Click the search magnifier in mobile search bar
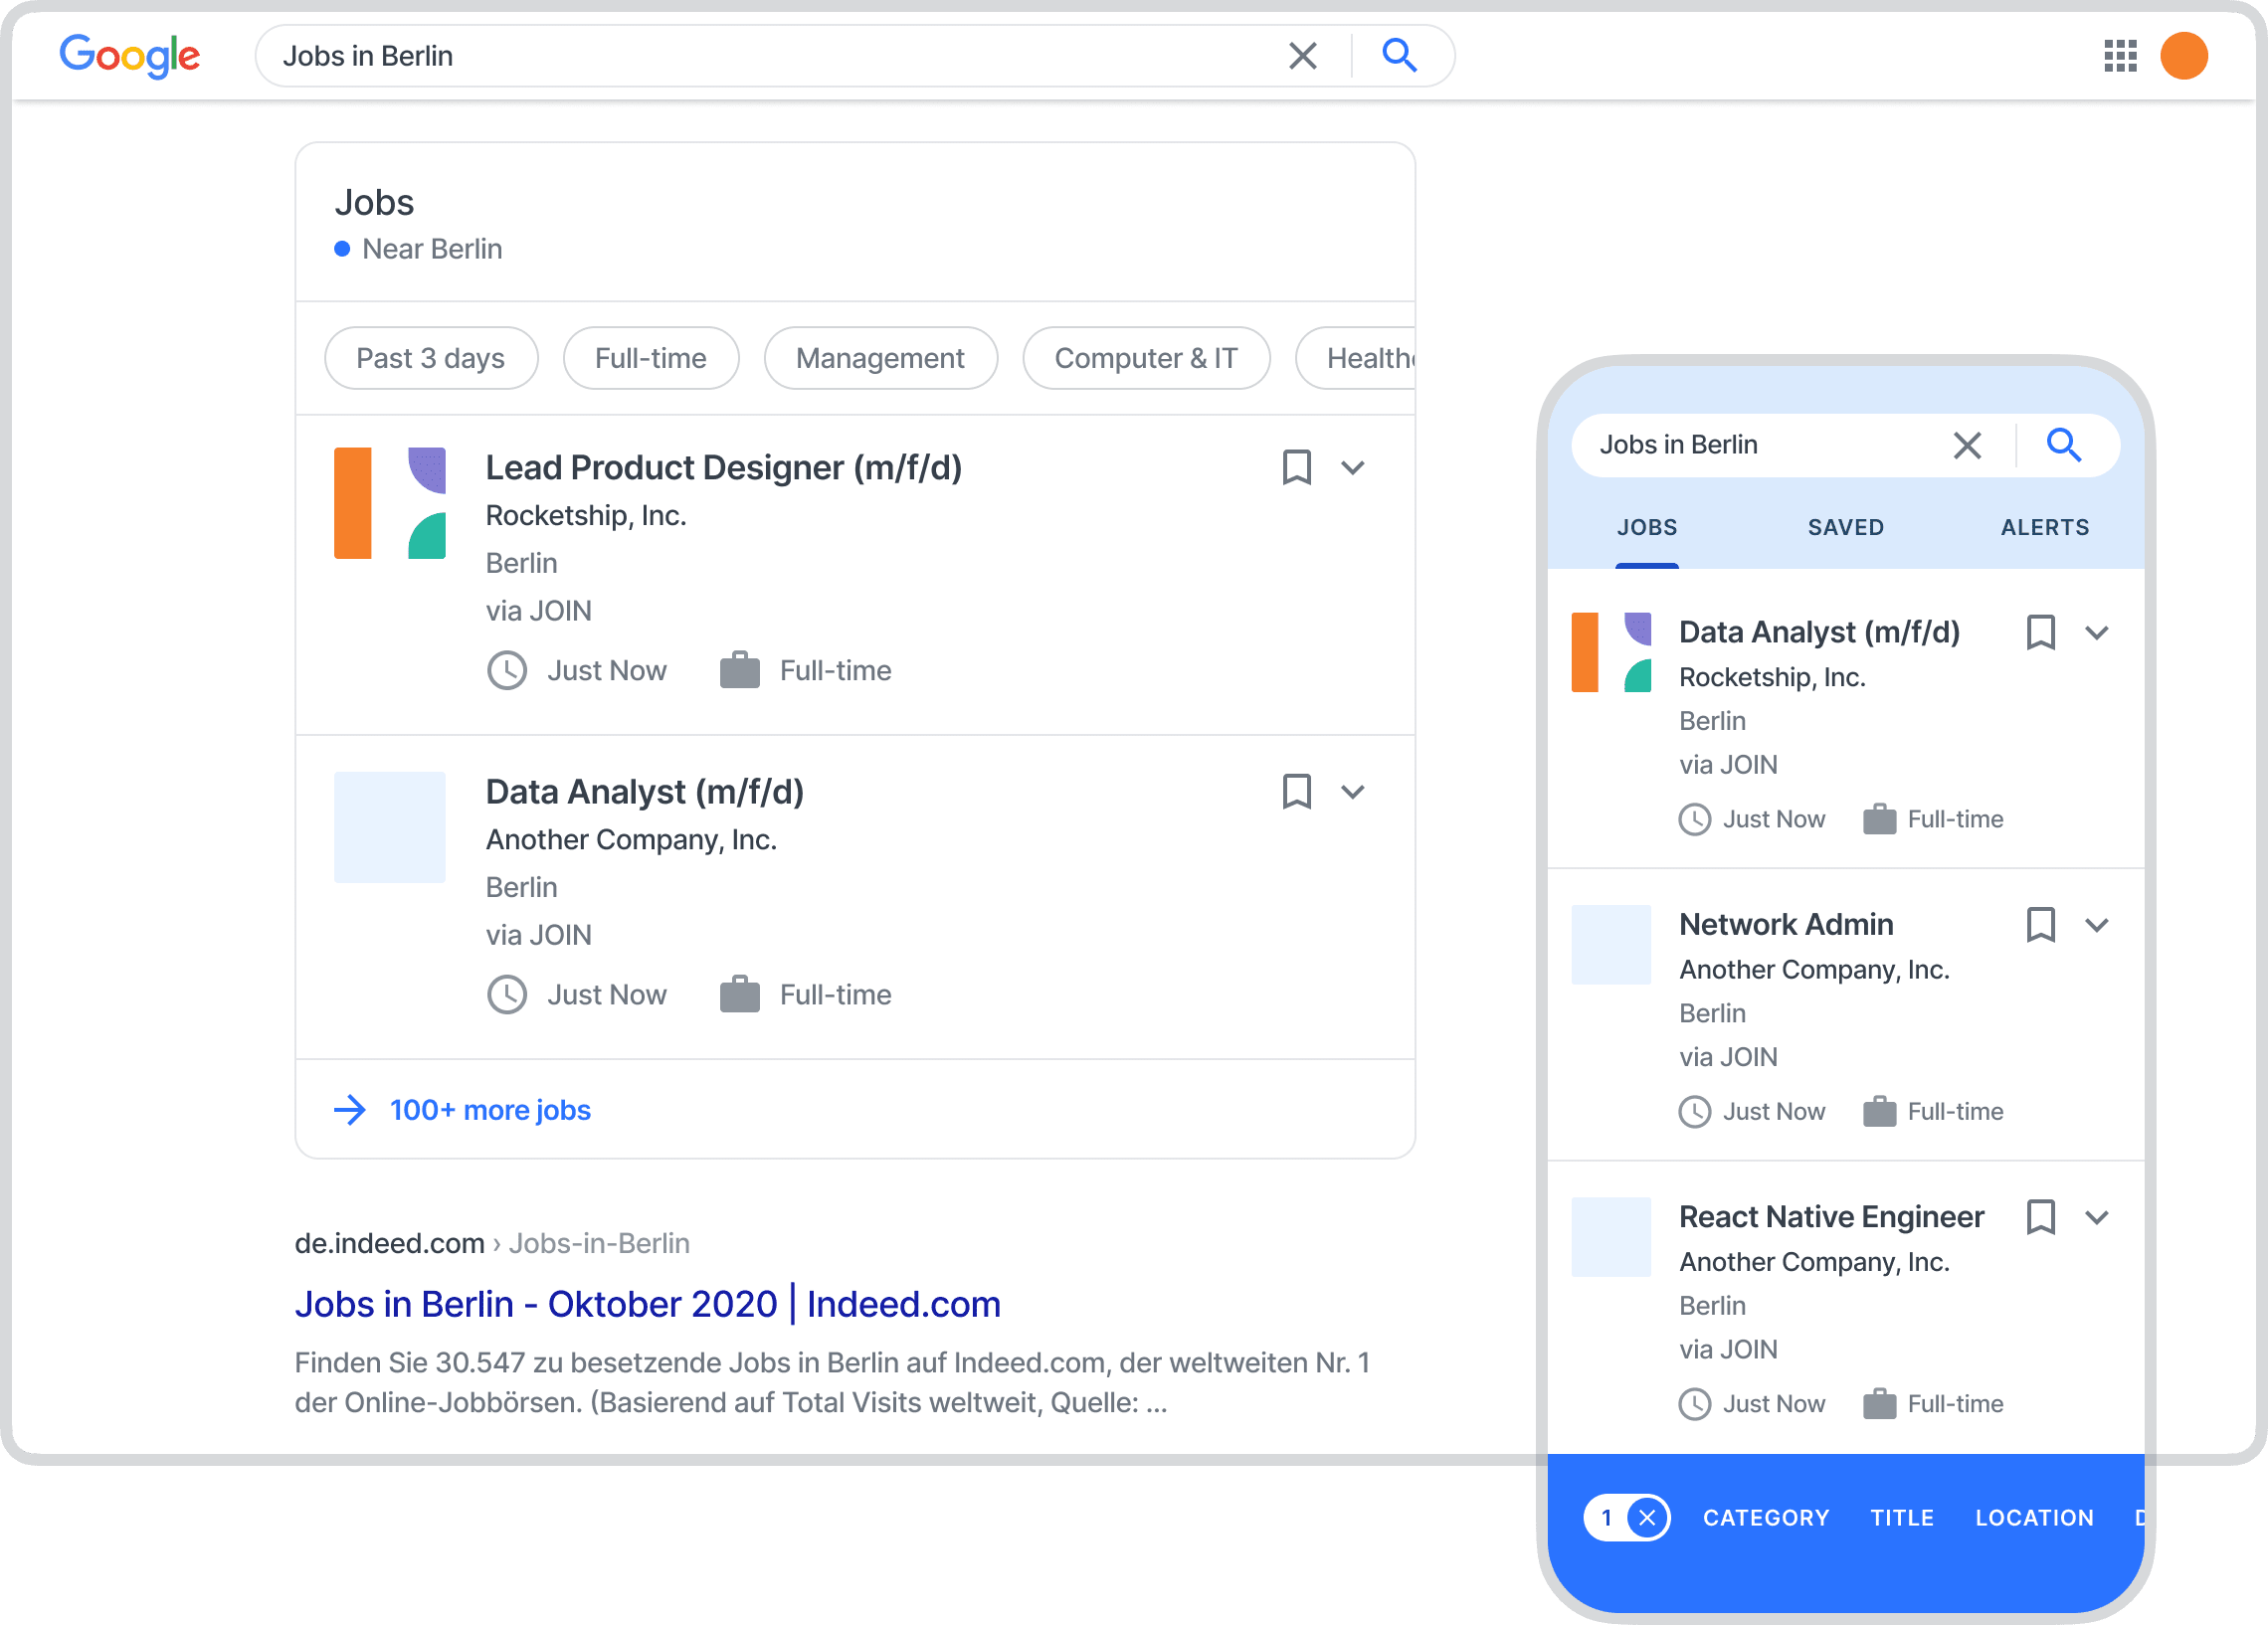This screenshot has width=2268, height=1625. point(2063,444)
